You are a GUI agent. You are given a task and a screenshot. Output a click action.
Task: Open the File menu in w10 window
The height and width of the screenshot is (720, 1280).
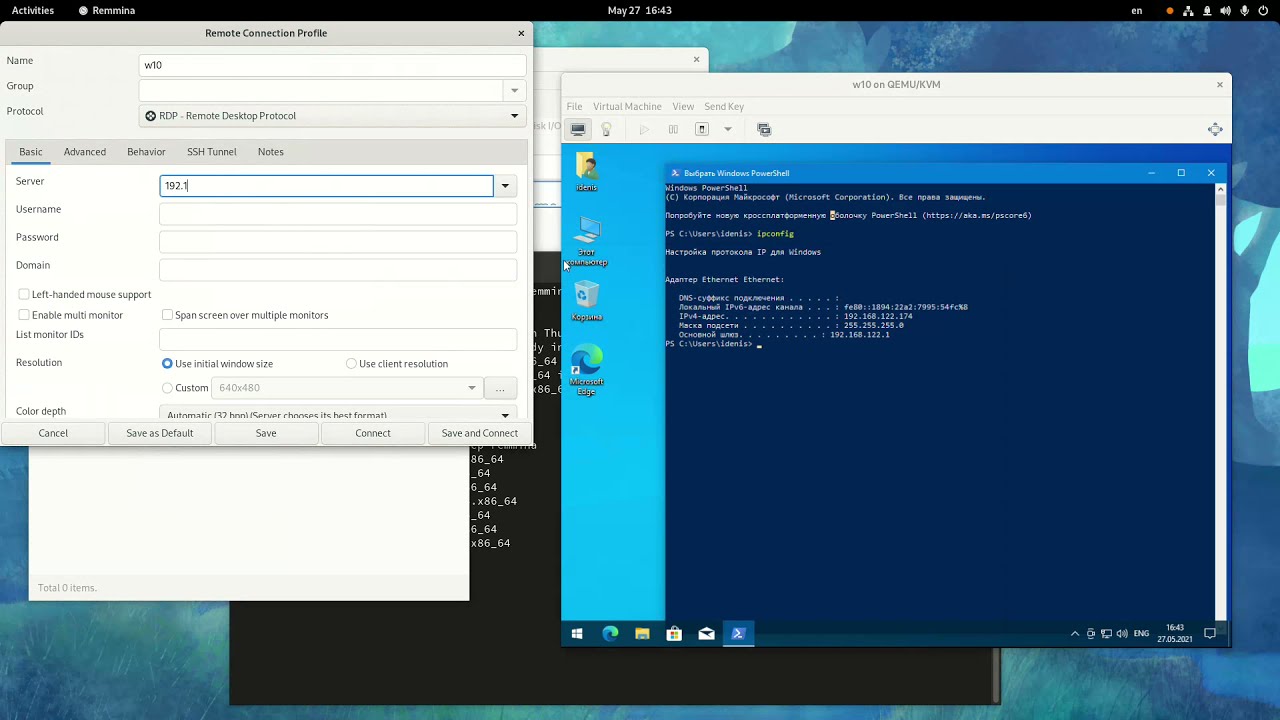[x=574, y=106]
